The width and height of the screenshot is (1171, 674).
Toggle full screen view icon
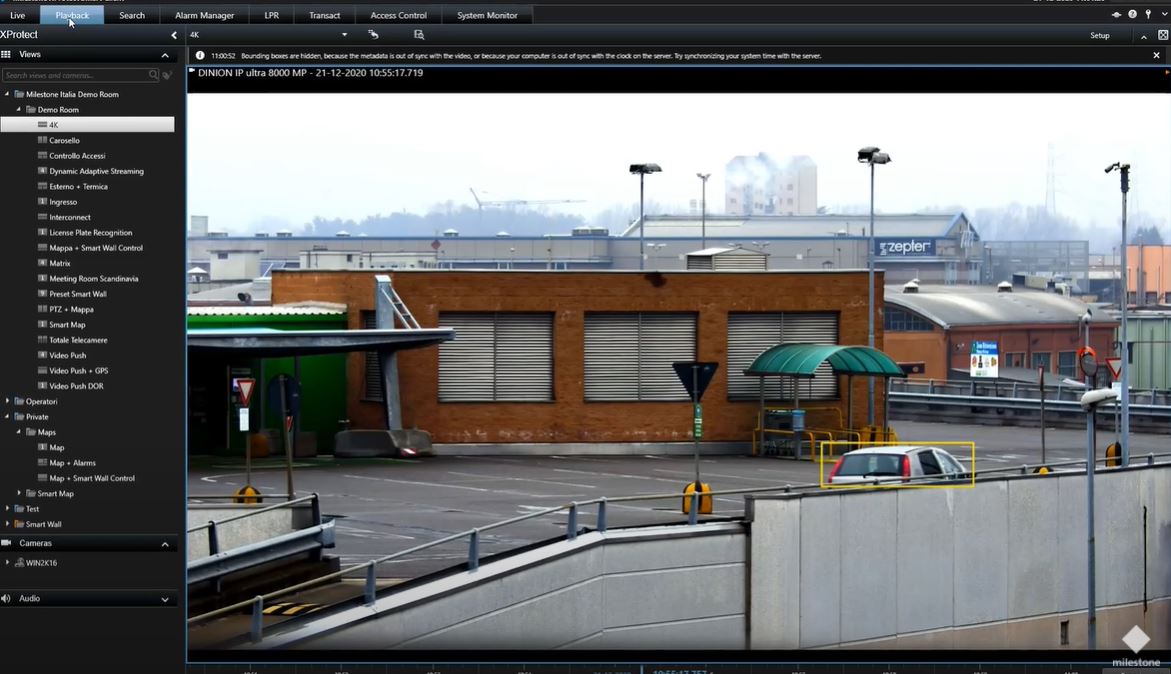coord(1163,35)
